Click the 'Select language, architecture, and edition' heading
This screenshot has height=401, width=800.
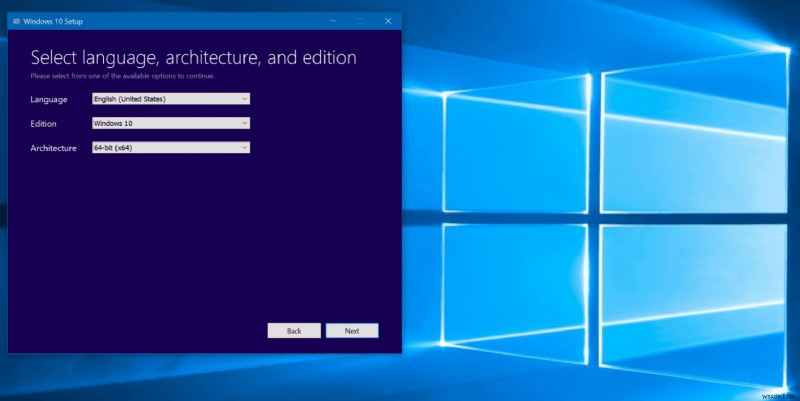(193, 58)
